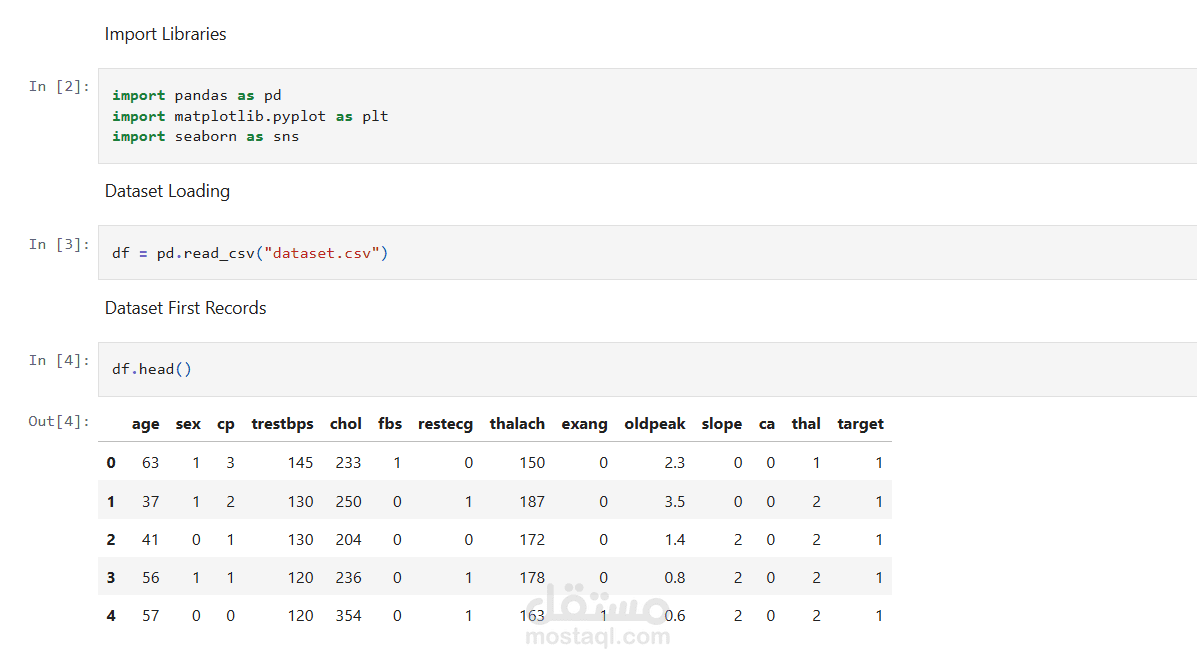This screenshot has height=662, width=1197.
Task: Click row index 0 in the dataframe
Action: point(111,463)
